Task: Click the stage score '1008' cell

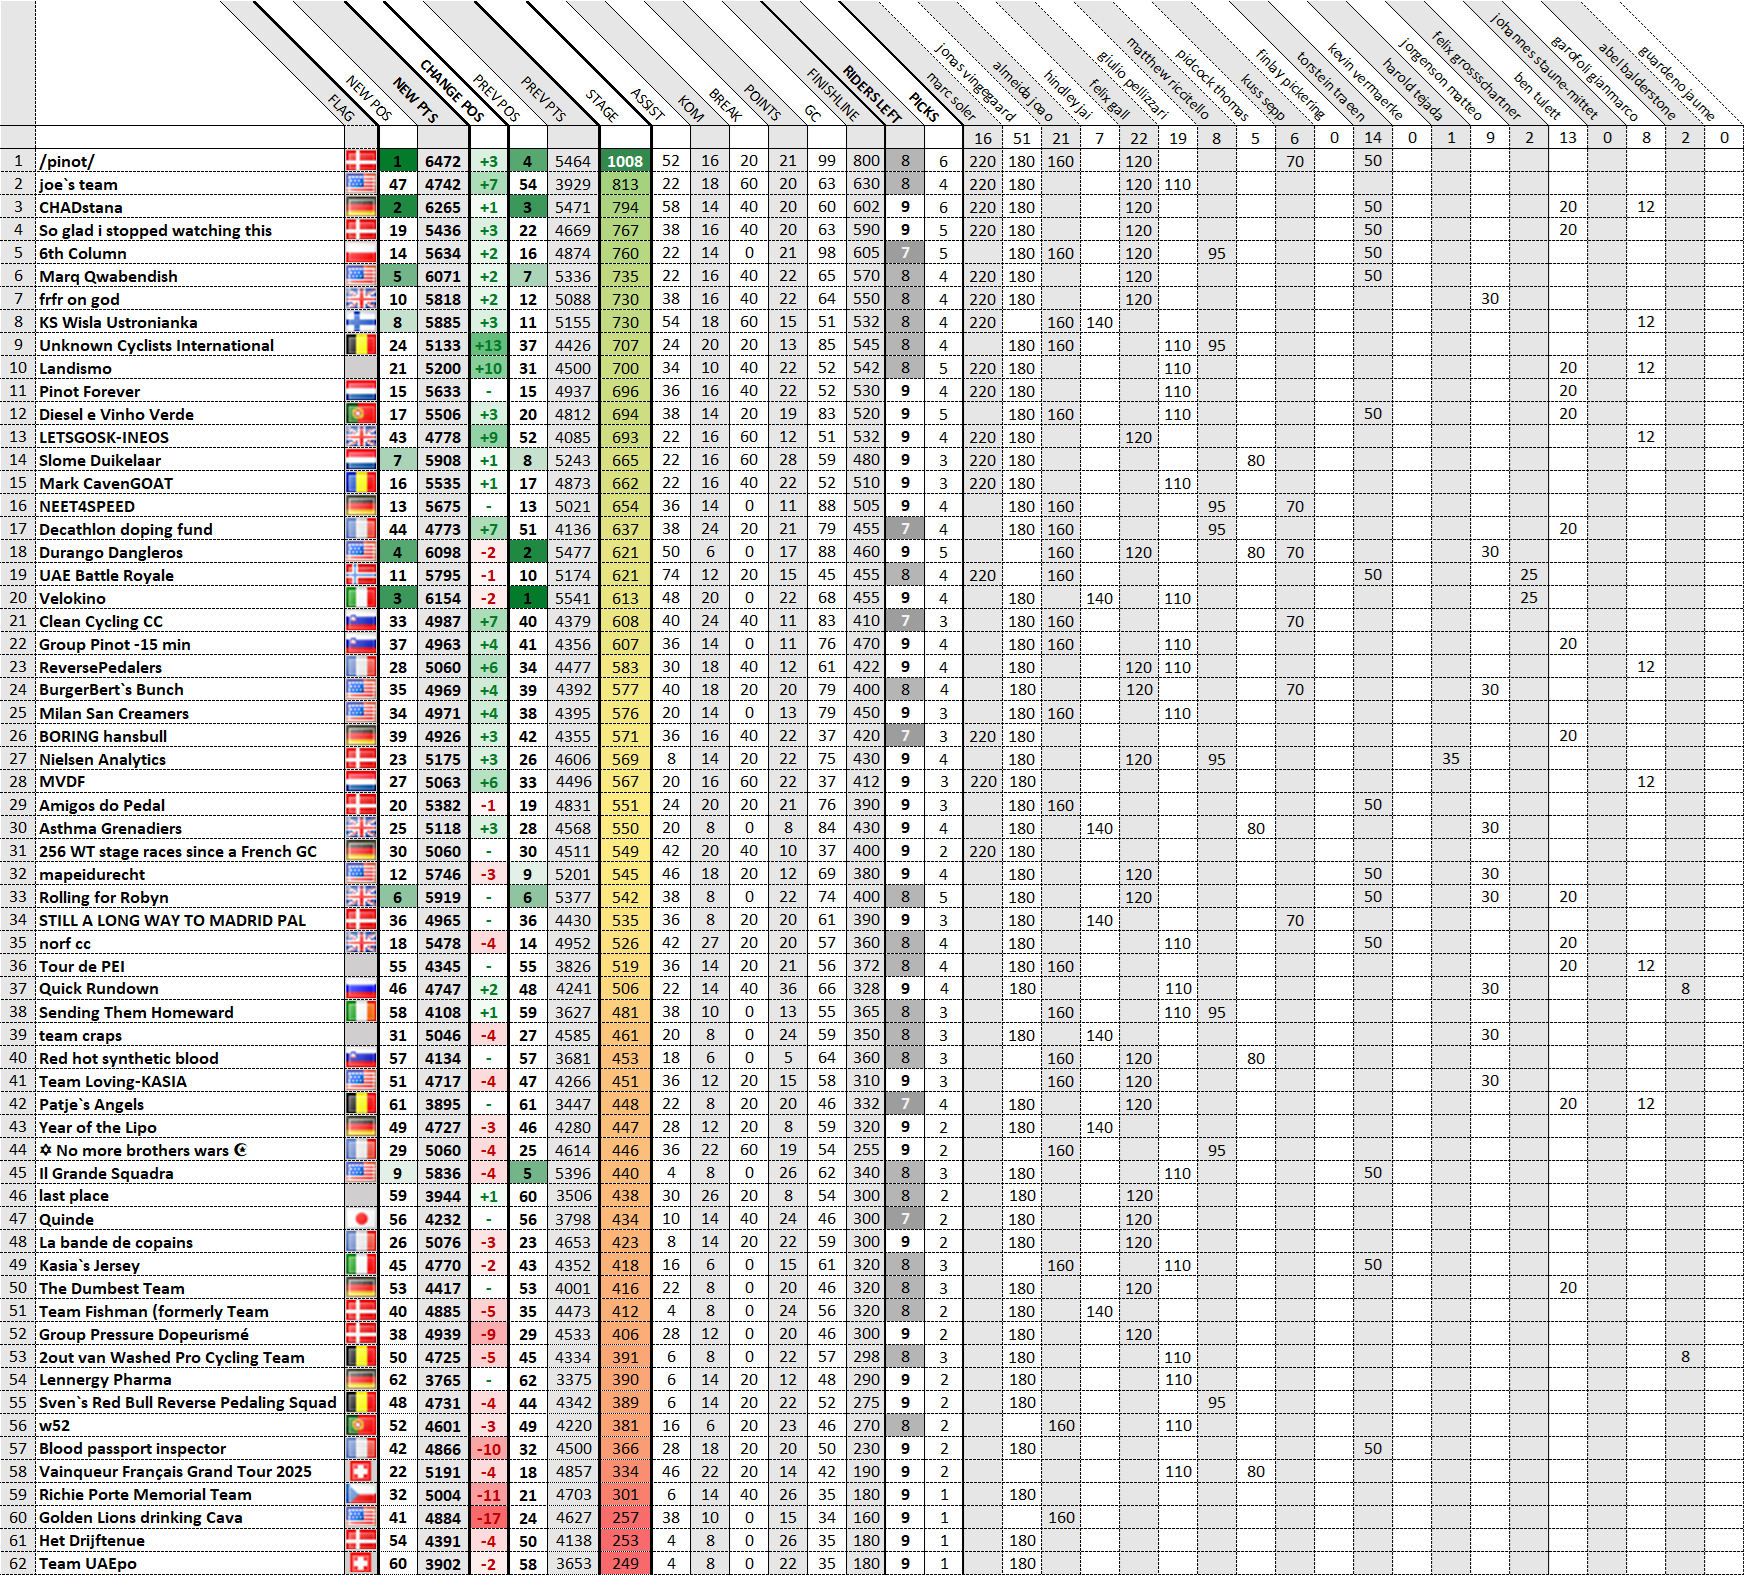Action: [625, 161]
